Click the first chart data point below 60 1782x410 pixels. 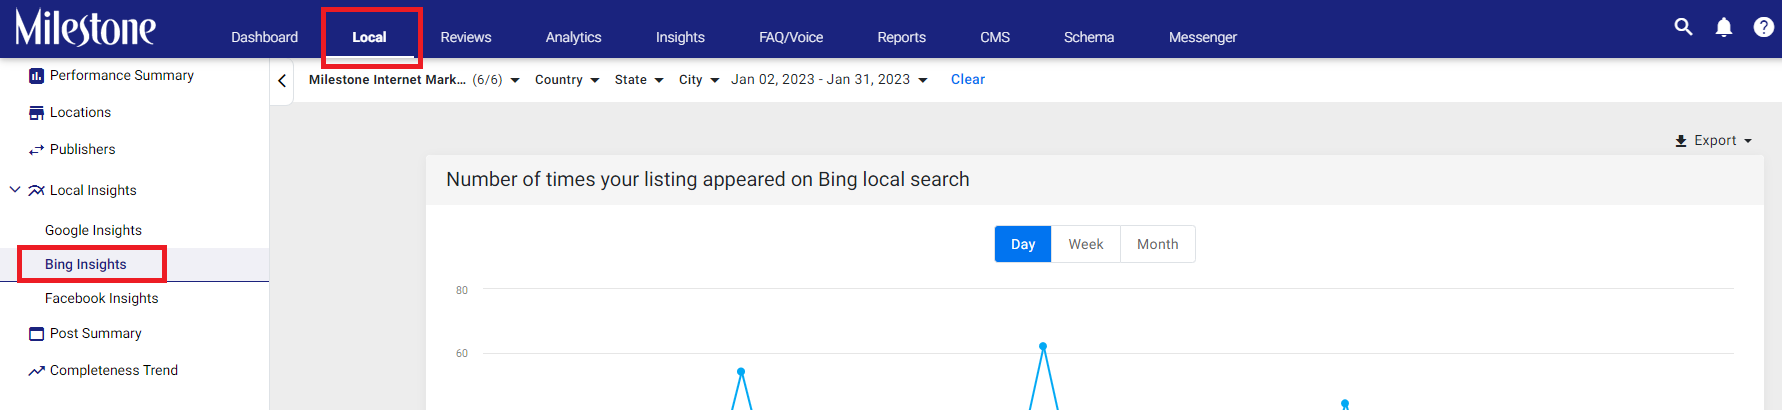coord(741,372)
